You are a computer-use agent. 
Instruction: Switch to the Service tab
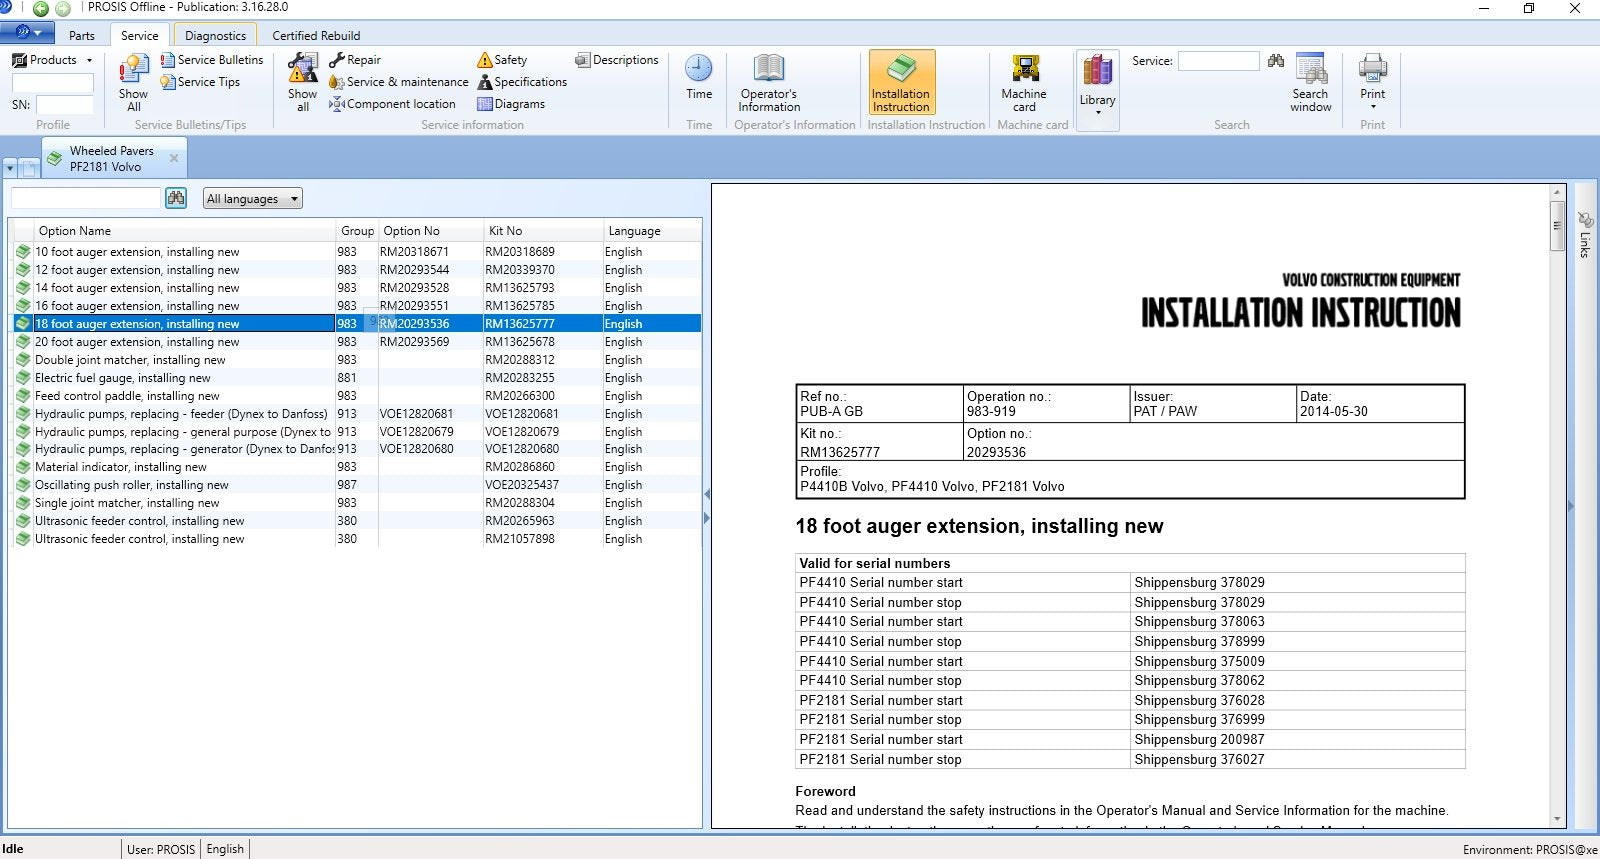click(140, 35)
